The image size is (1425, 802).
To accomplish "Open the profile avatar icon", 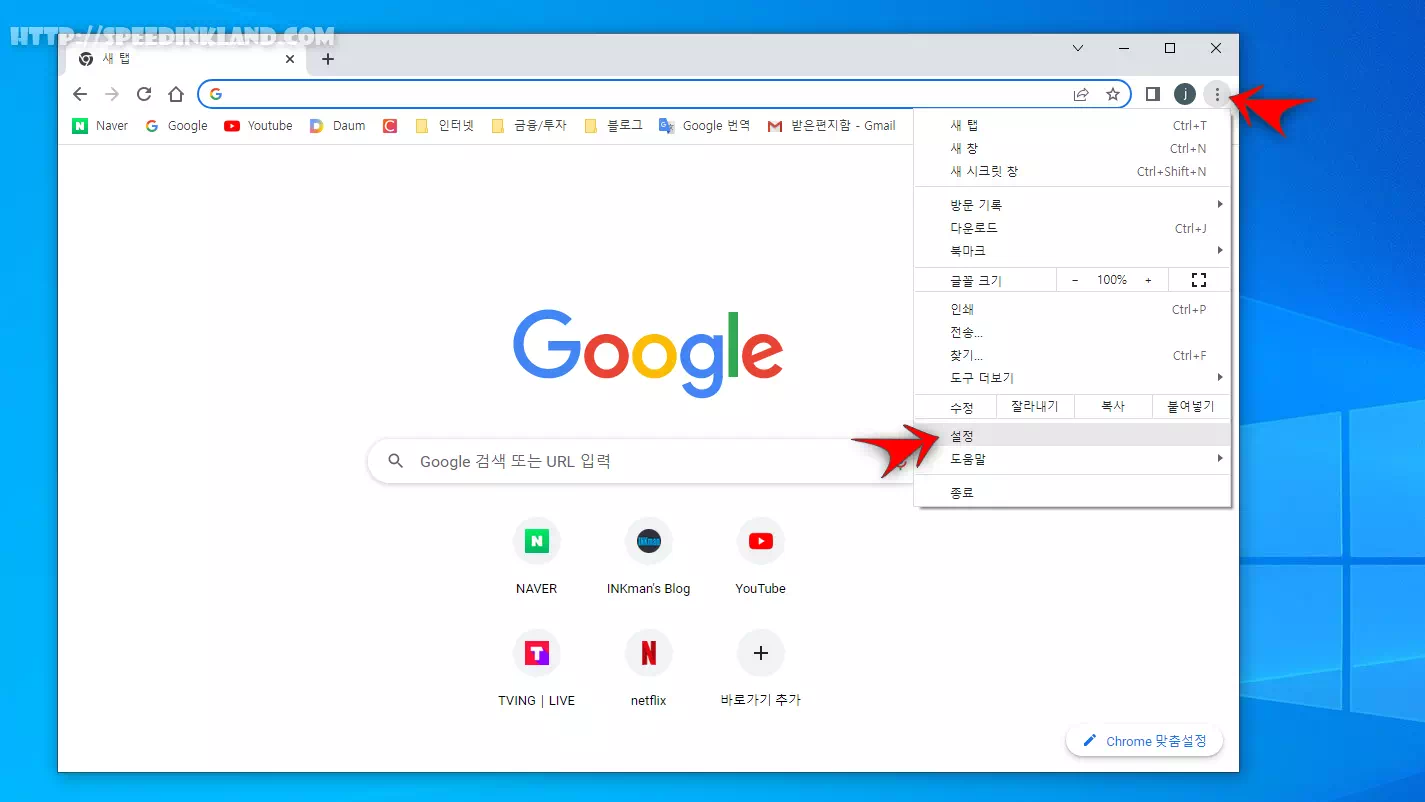I will [1184, 94].
